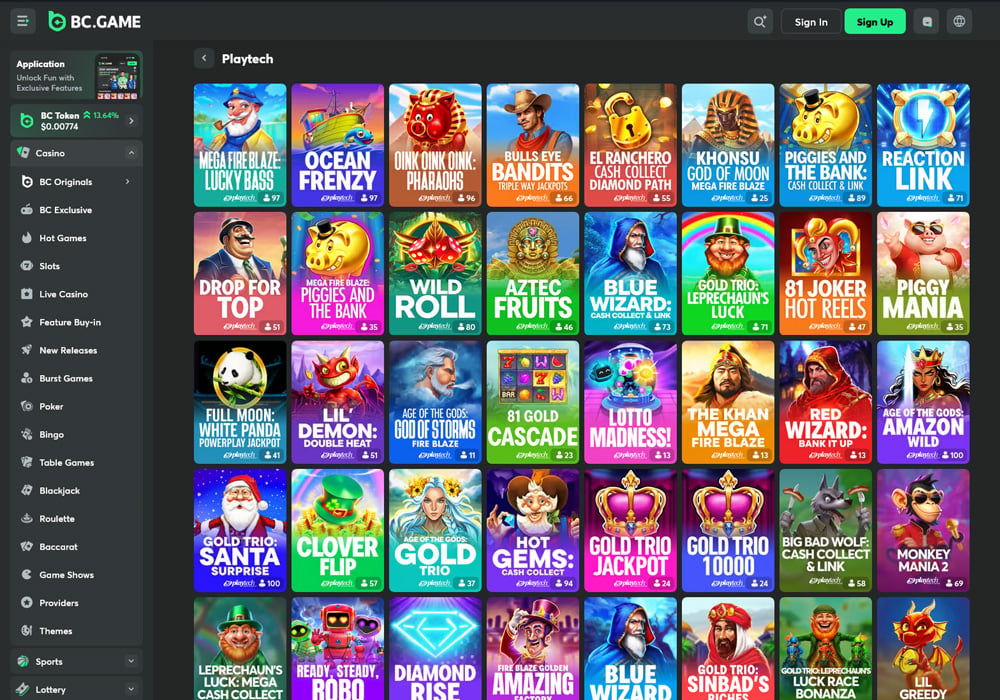Expand the Lottery section chevron
Viewport: 1000px width, 700px height.
click(x=131, y=689)
